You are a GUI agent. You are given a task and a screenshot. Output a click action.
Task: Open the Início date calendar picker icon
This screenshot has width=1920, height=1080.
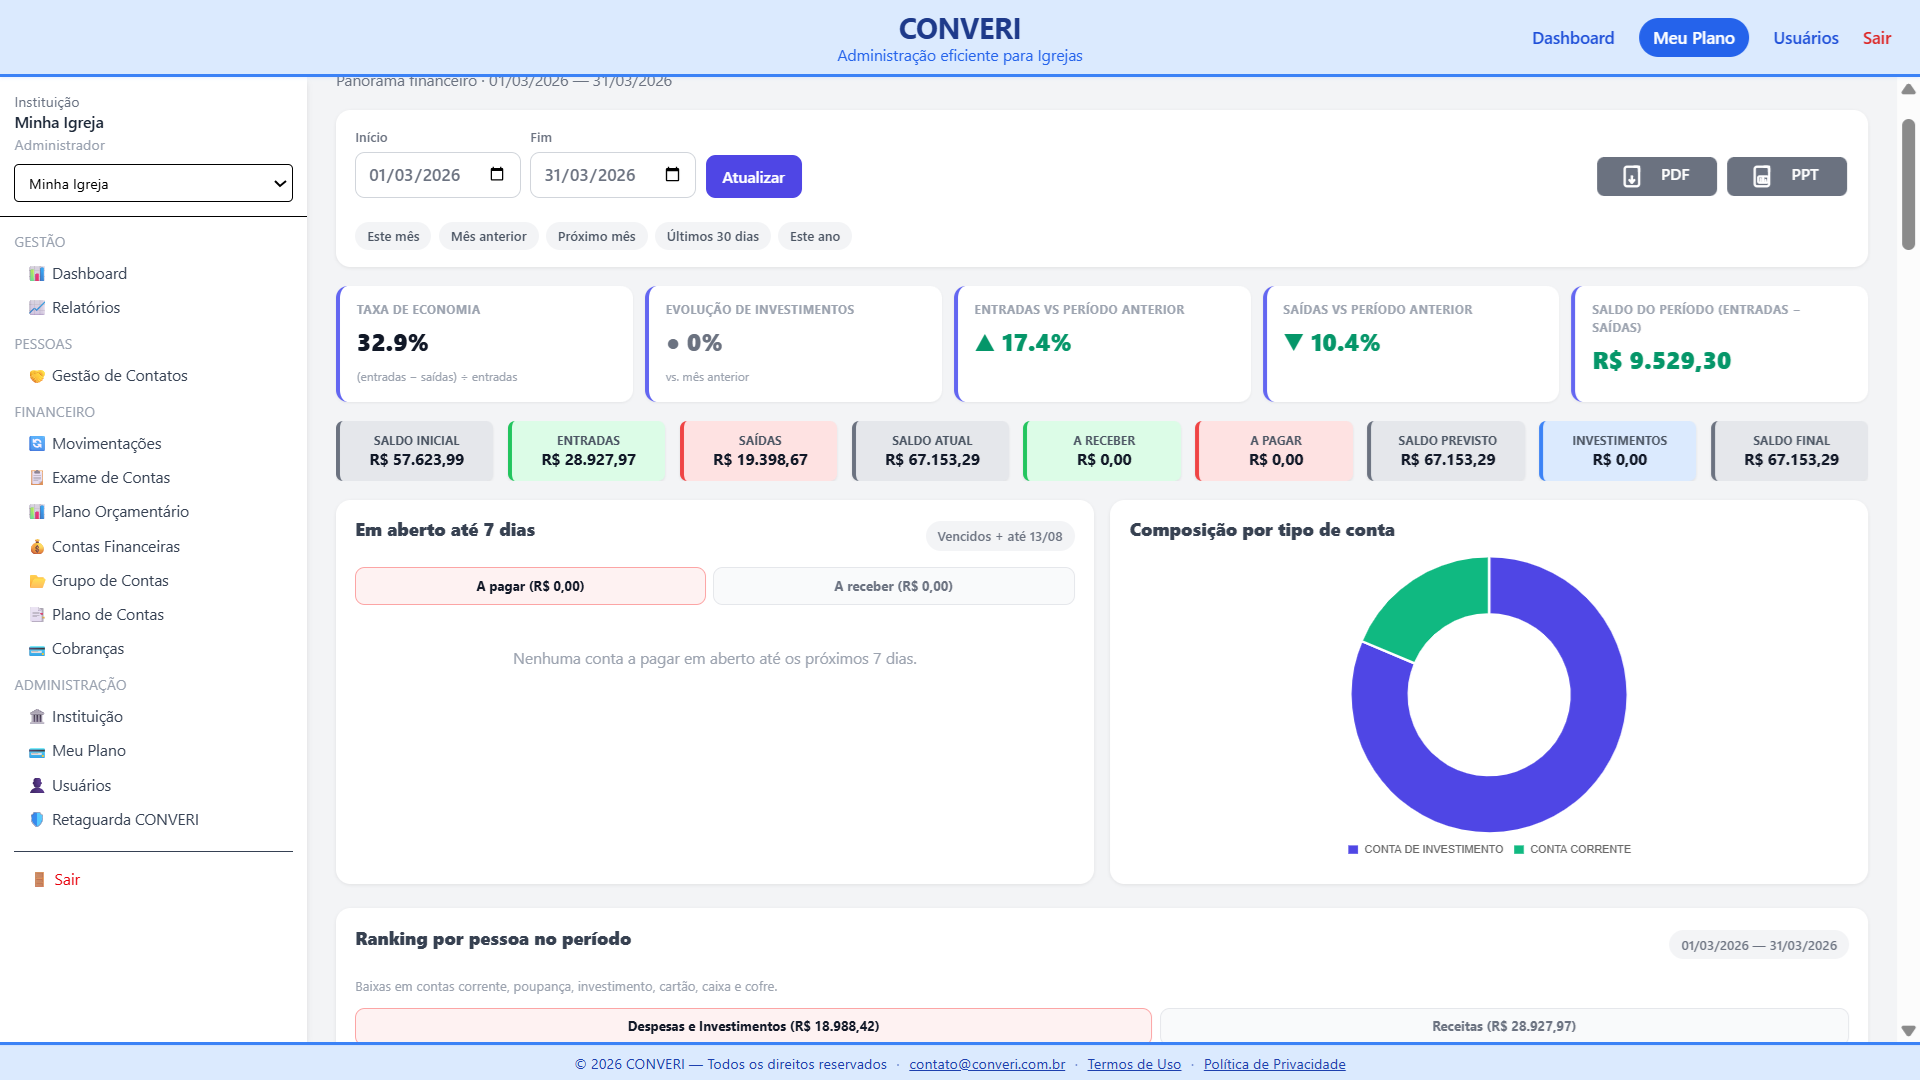point(497,175)
